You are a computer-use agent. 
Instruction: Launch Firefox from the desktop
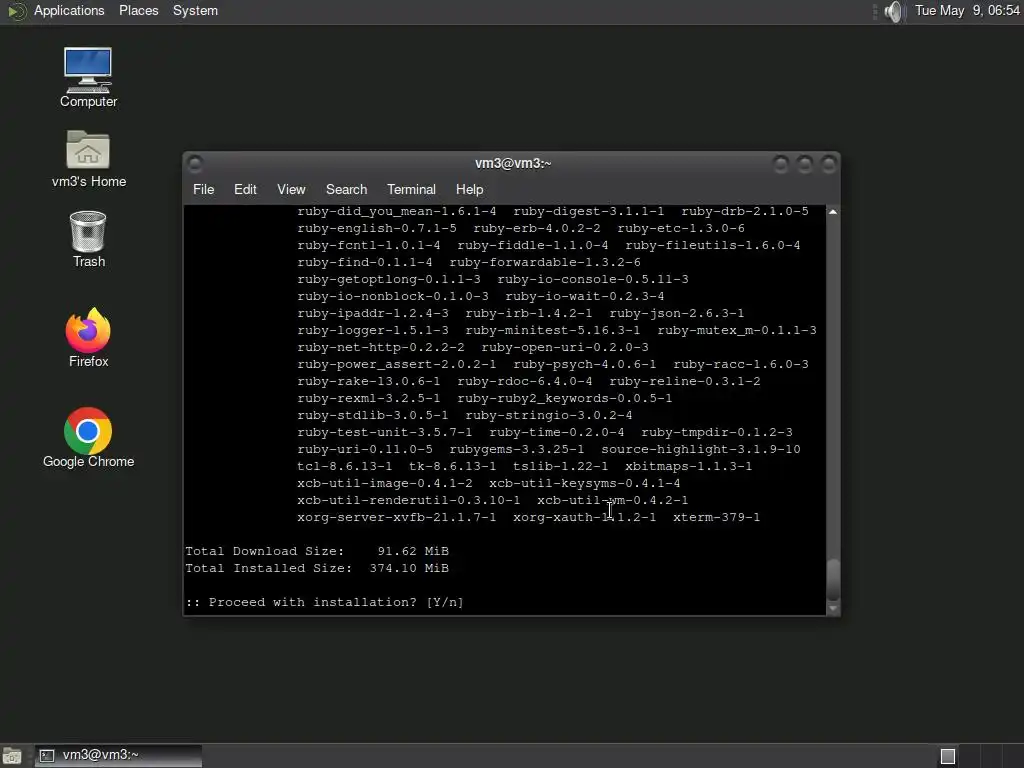pyautogui.click(x=88, y=338)
